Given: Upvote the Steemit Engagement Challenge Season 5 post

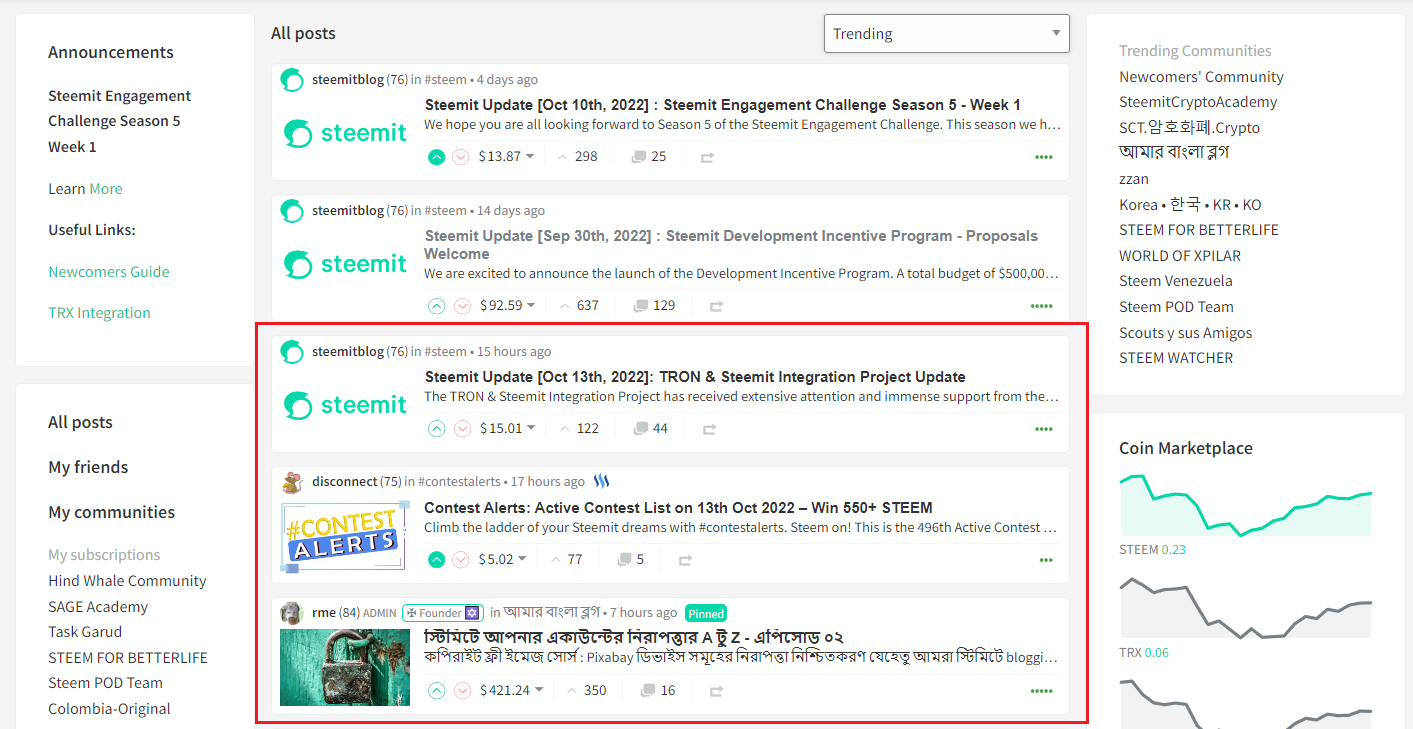Looking at the screenshot, I should 436,157.
